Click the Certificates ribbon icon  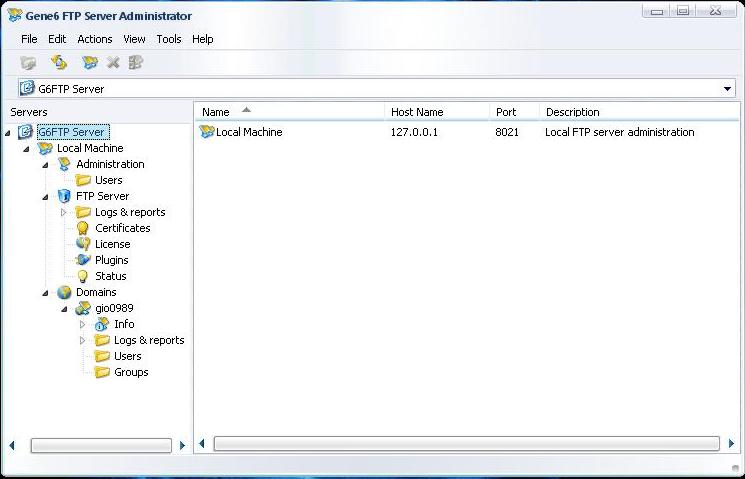coord(83,228)
